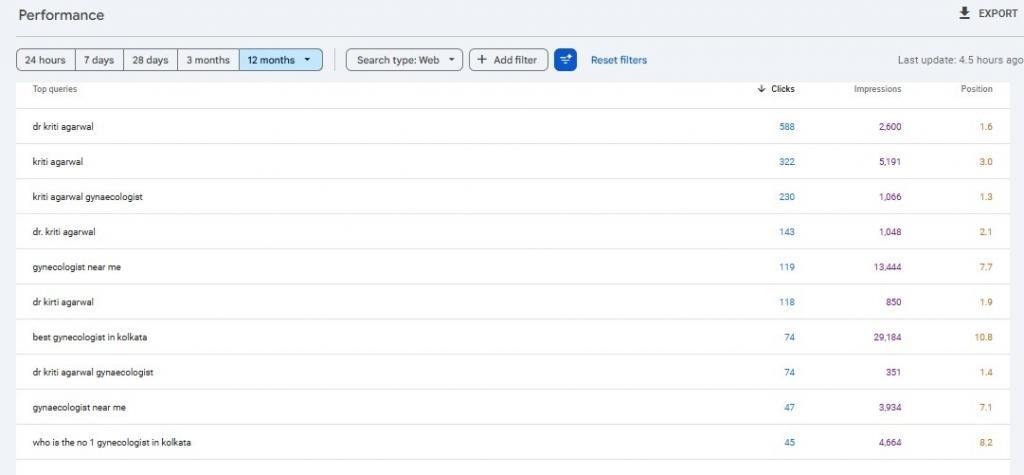Click the 45 clicks value
This screenshot has height=475, width=1024.
tap(790, 443)
